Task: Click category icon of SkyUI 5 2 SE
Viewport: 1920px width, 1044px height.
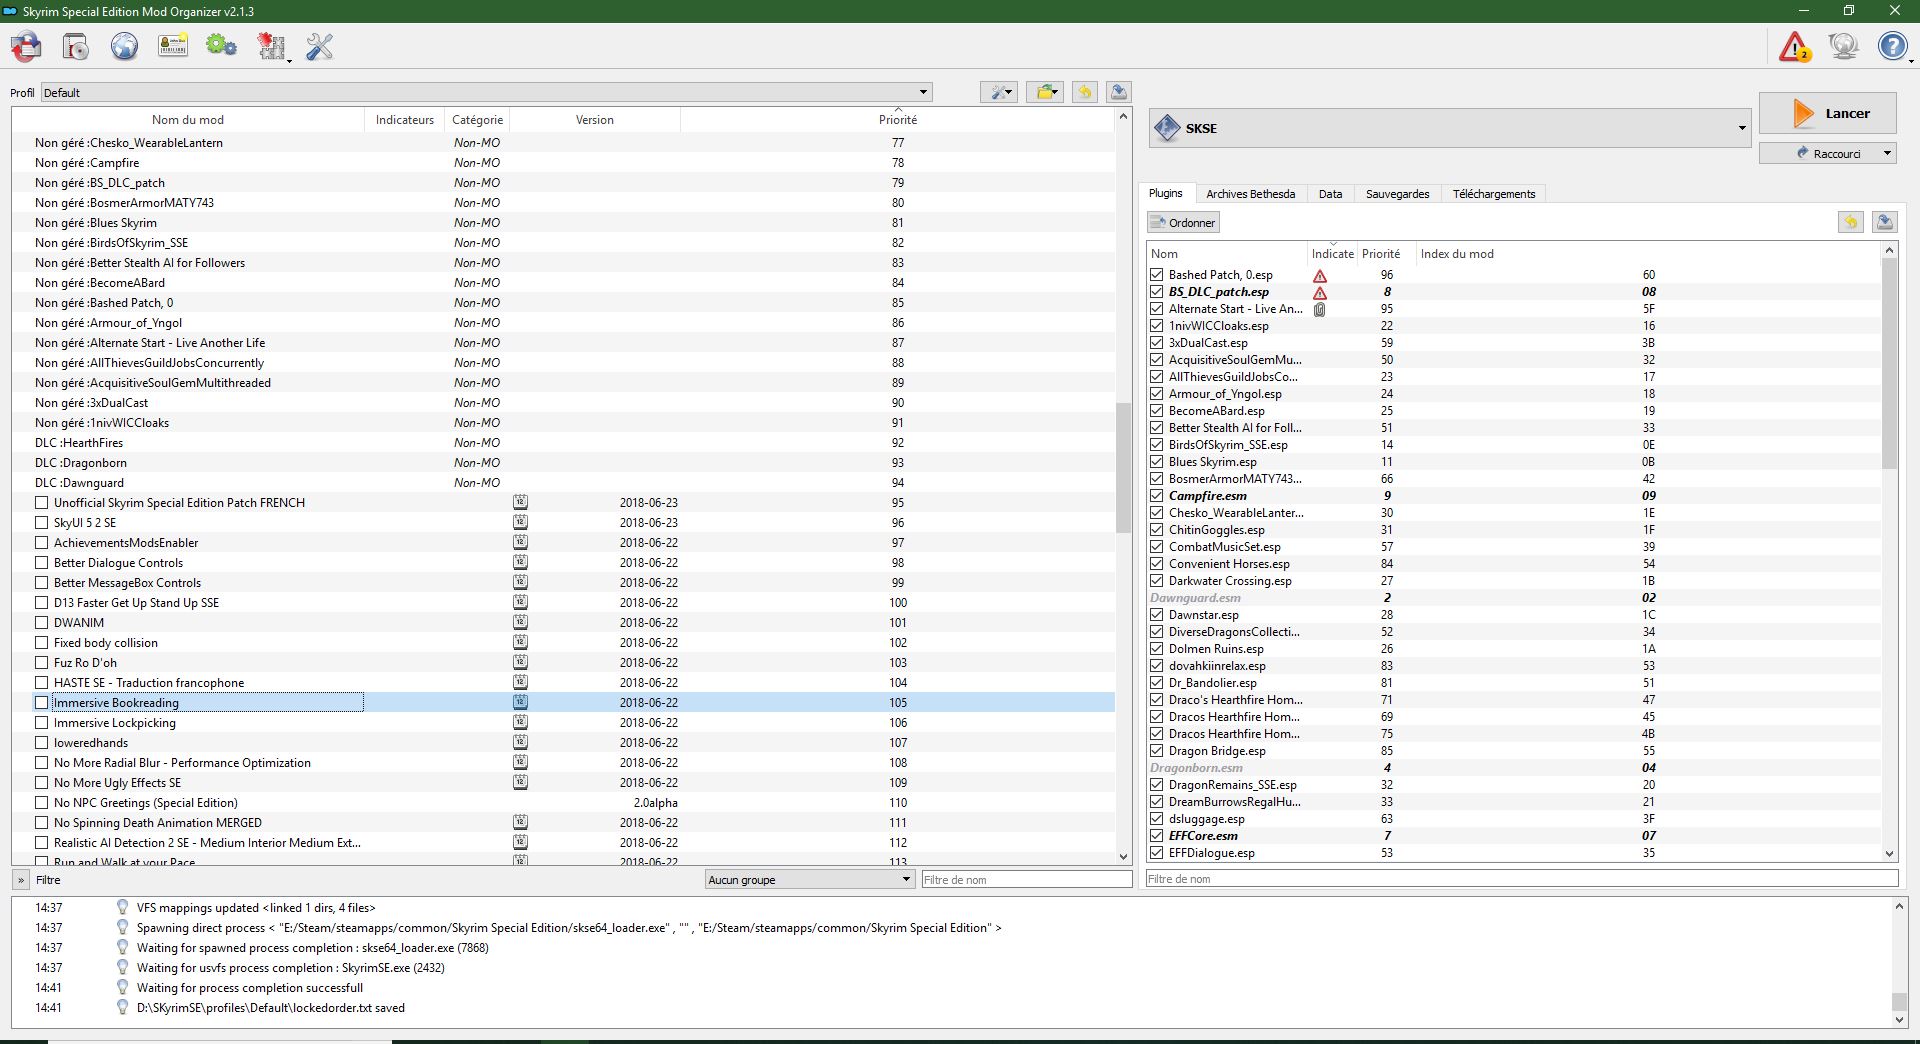Action: (520, 522)
